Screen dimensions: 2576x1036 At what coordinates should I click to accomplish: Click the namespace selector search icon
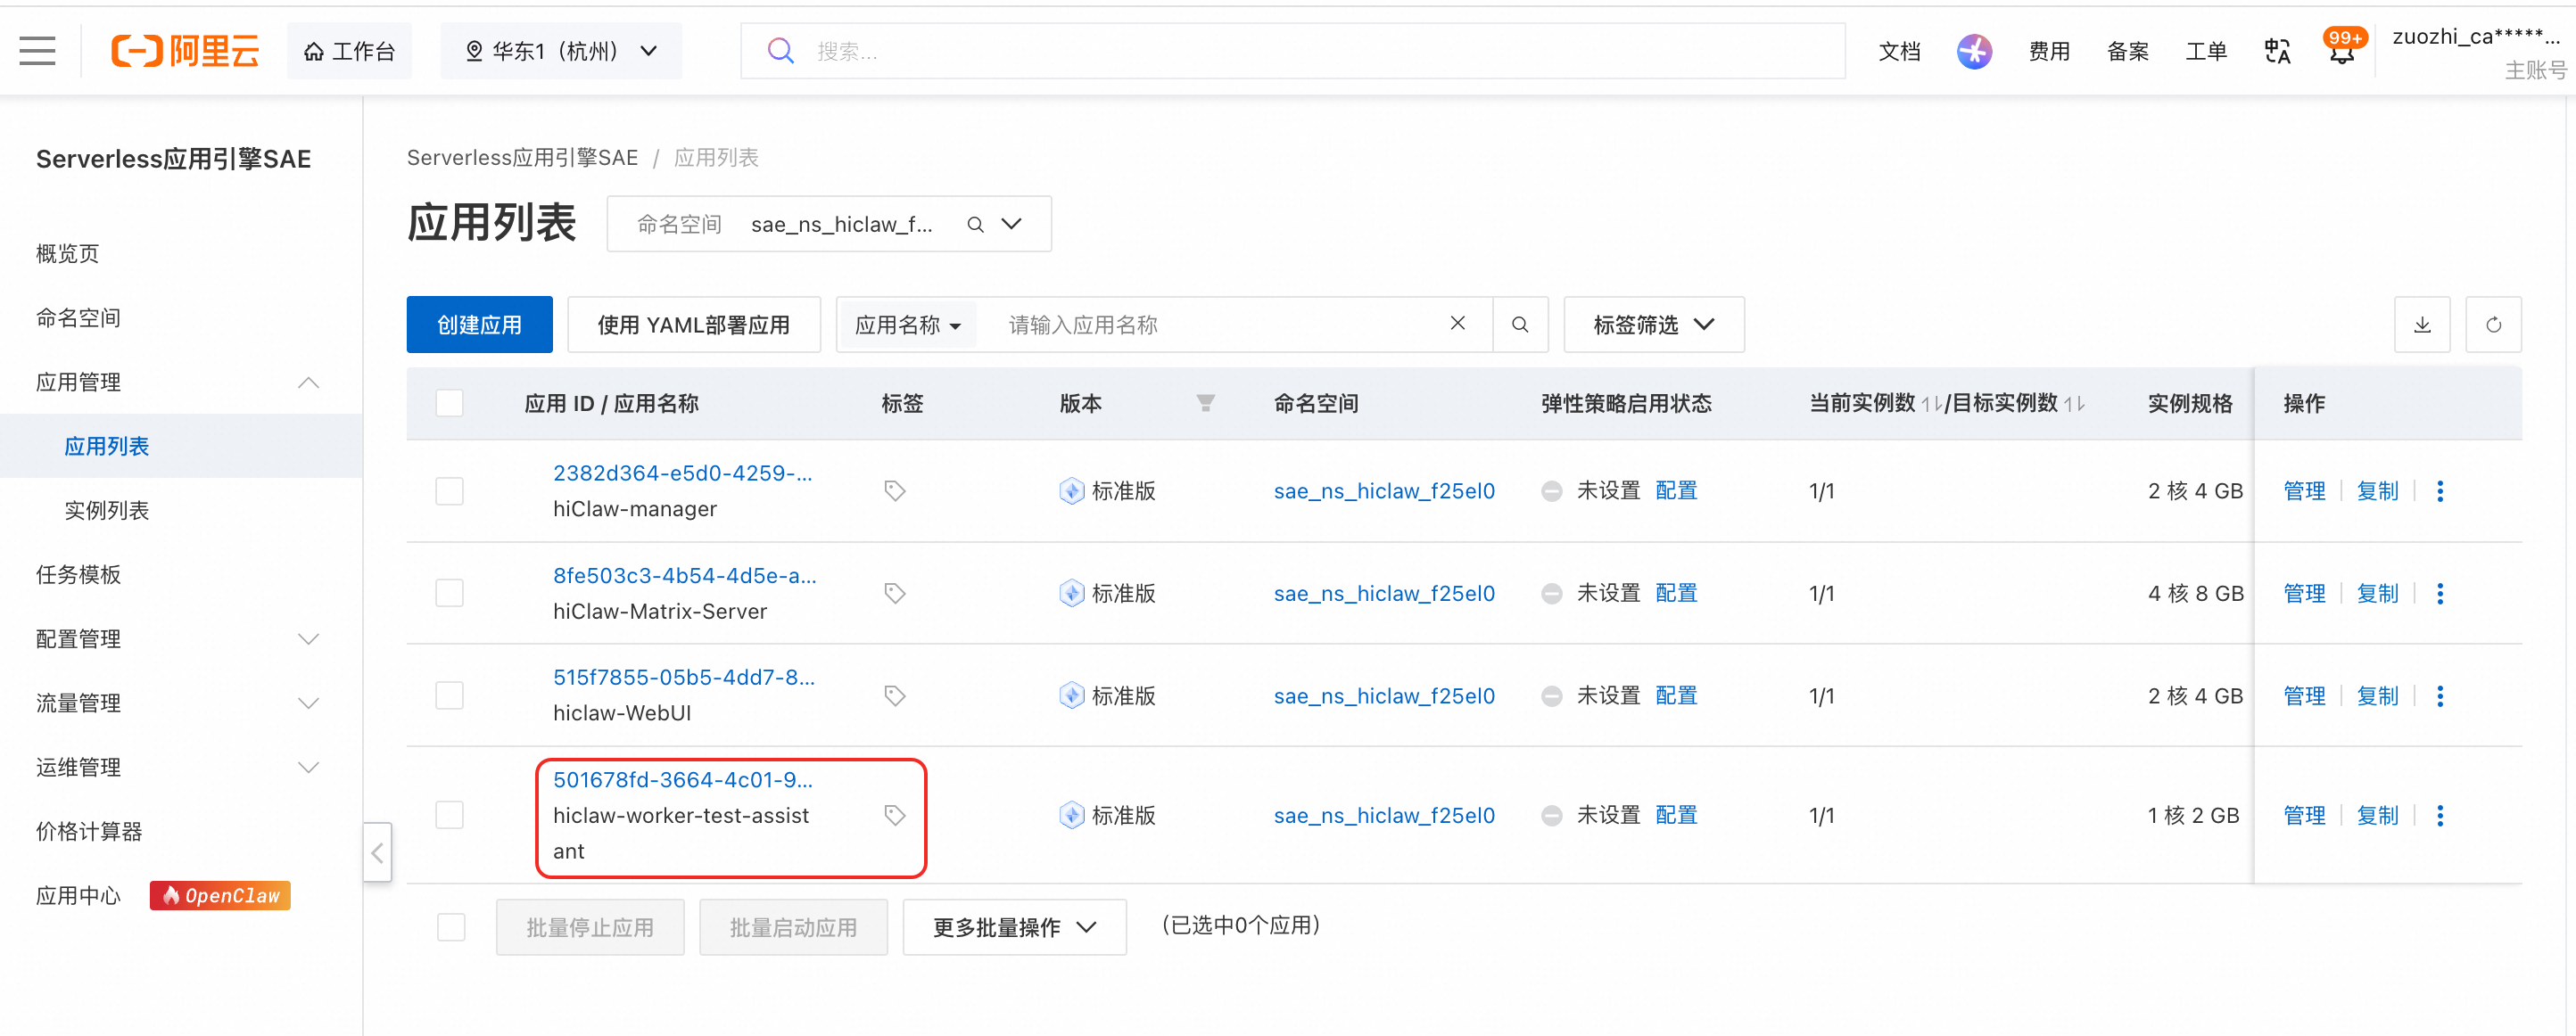tap(975, 224)
